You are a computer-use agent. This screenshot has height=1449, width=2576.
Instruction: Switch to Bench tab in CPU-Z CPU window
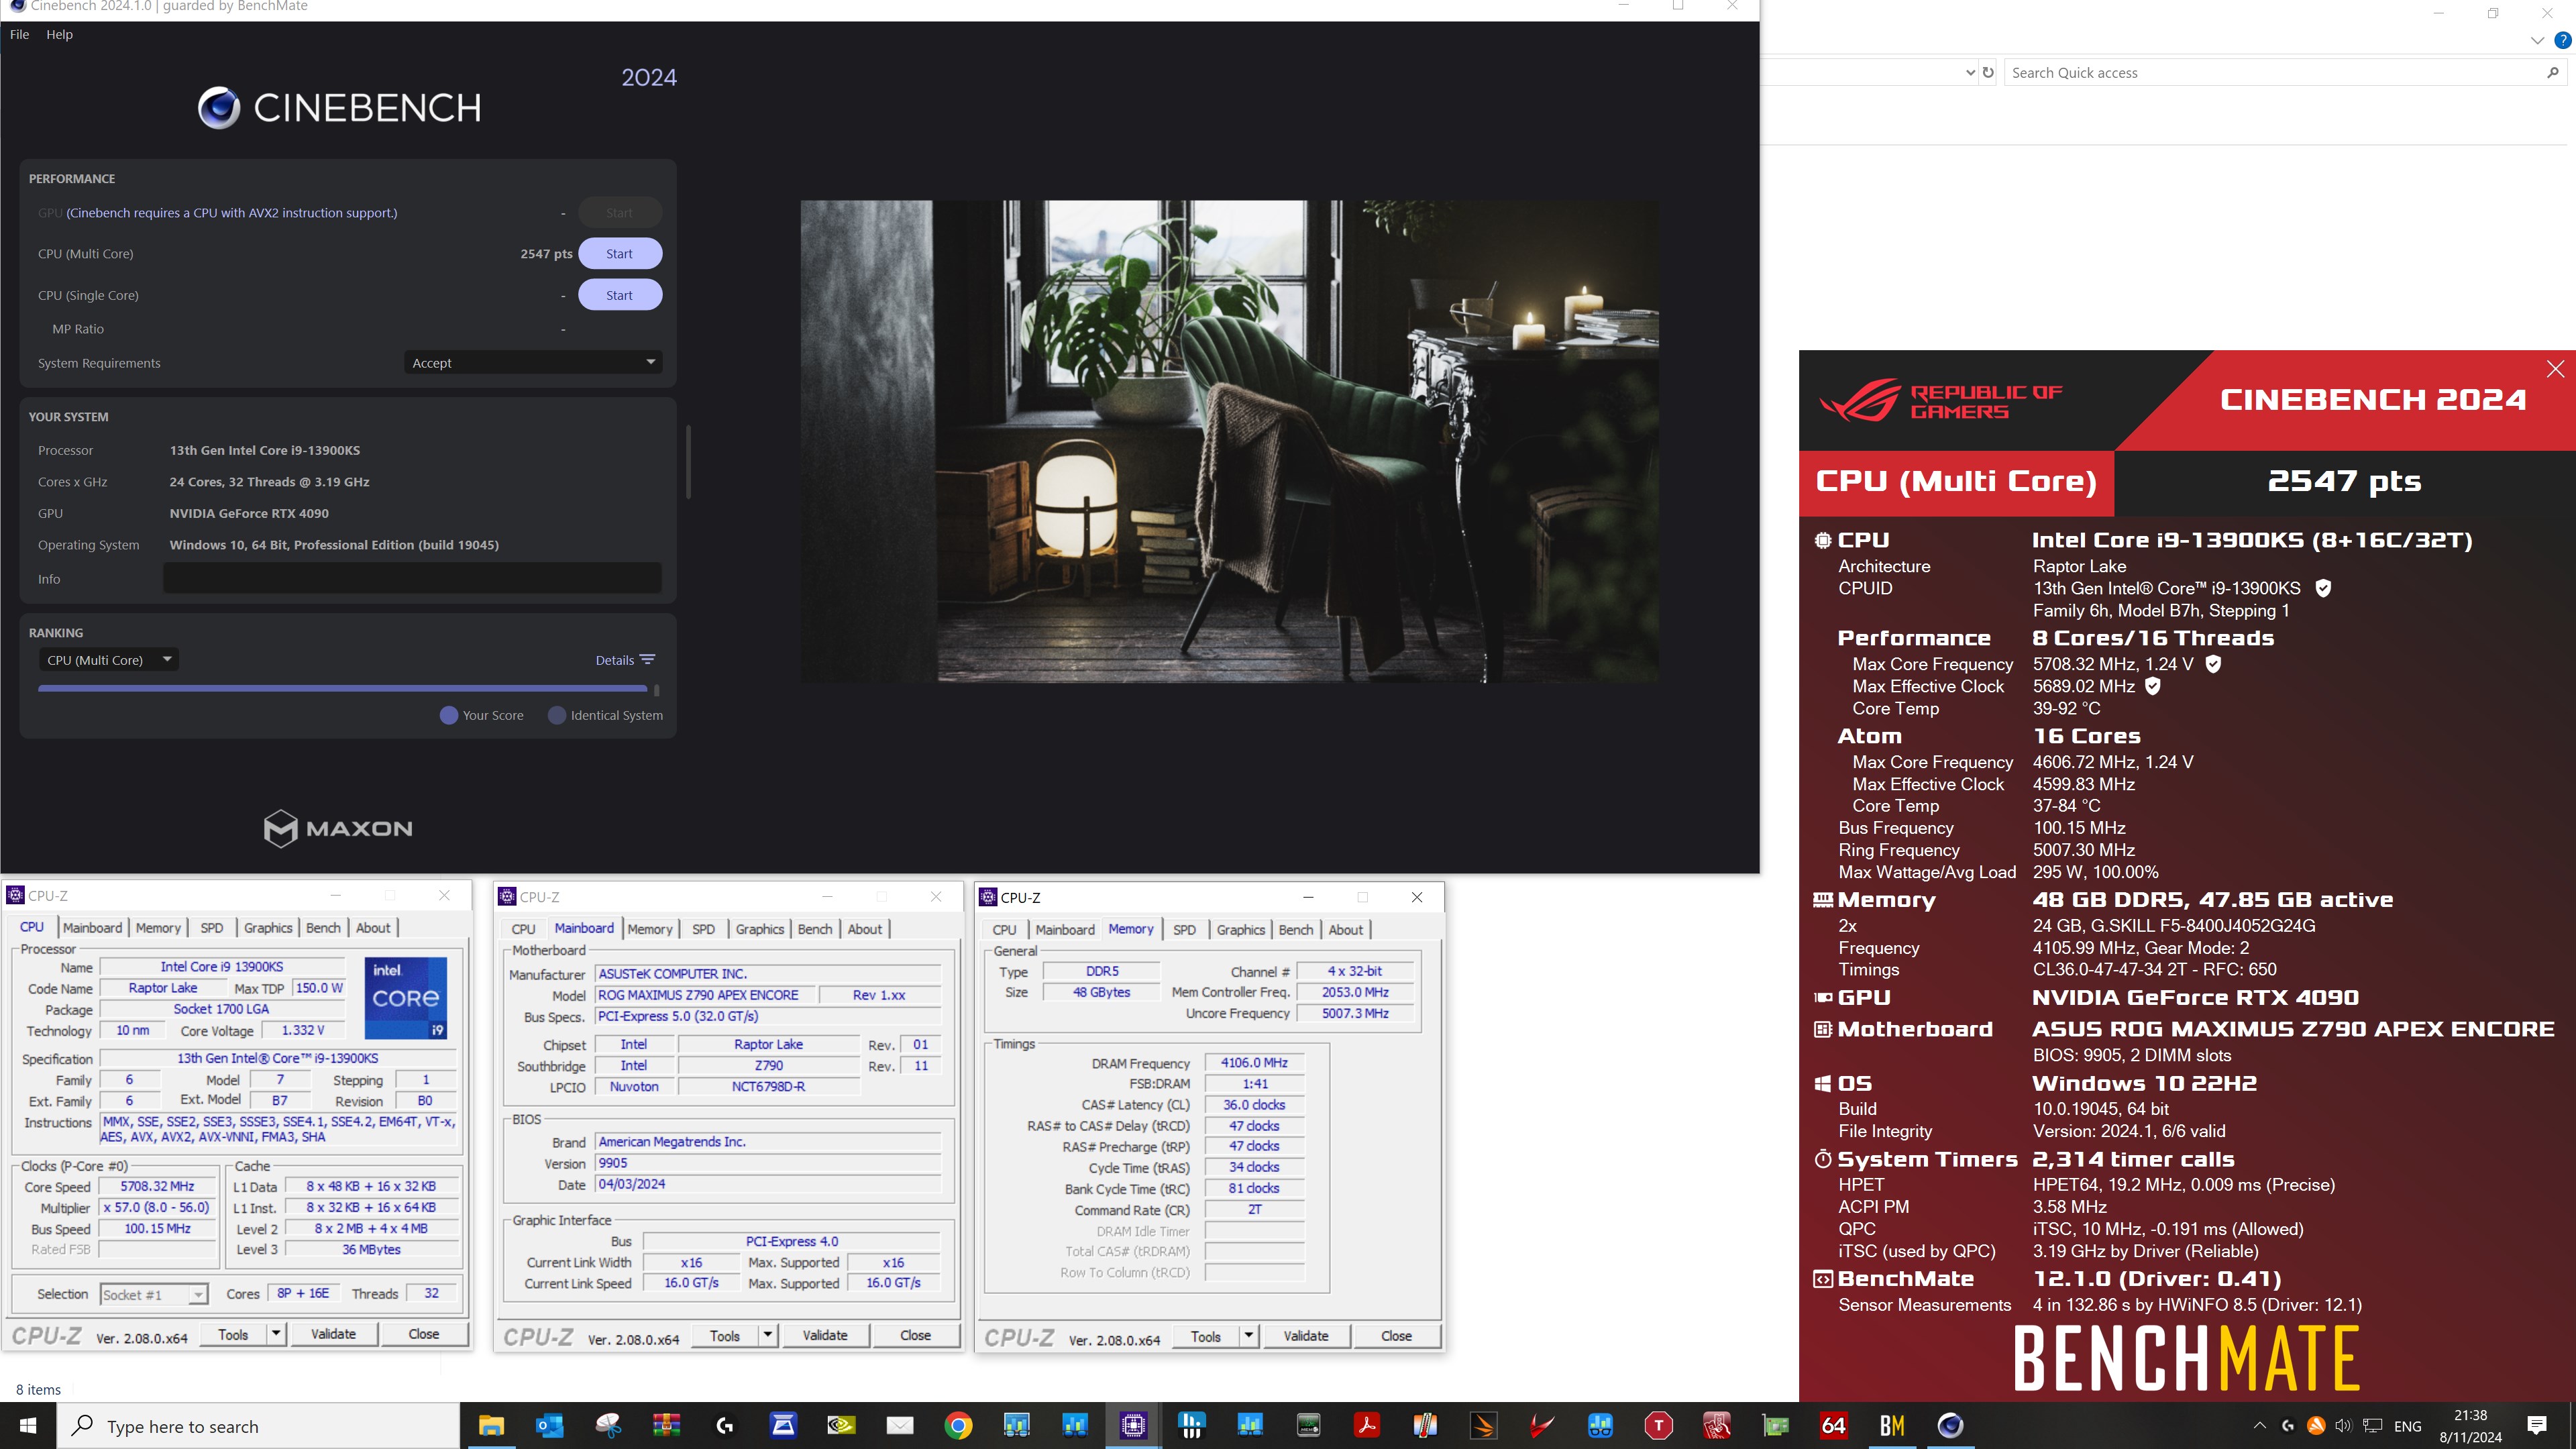tap(323, 928)
